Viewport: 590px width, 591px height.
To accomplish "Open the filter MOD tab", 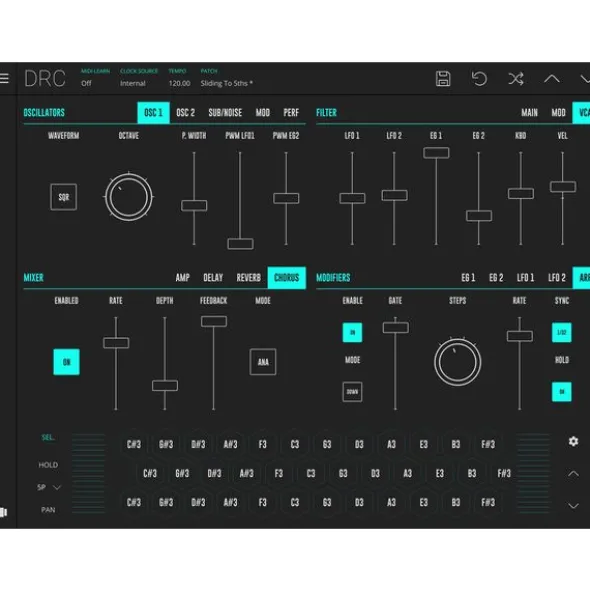I will (558, 113).
